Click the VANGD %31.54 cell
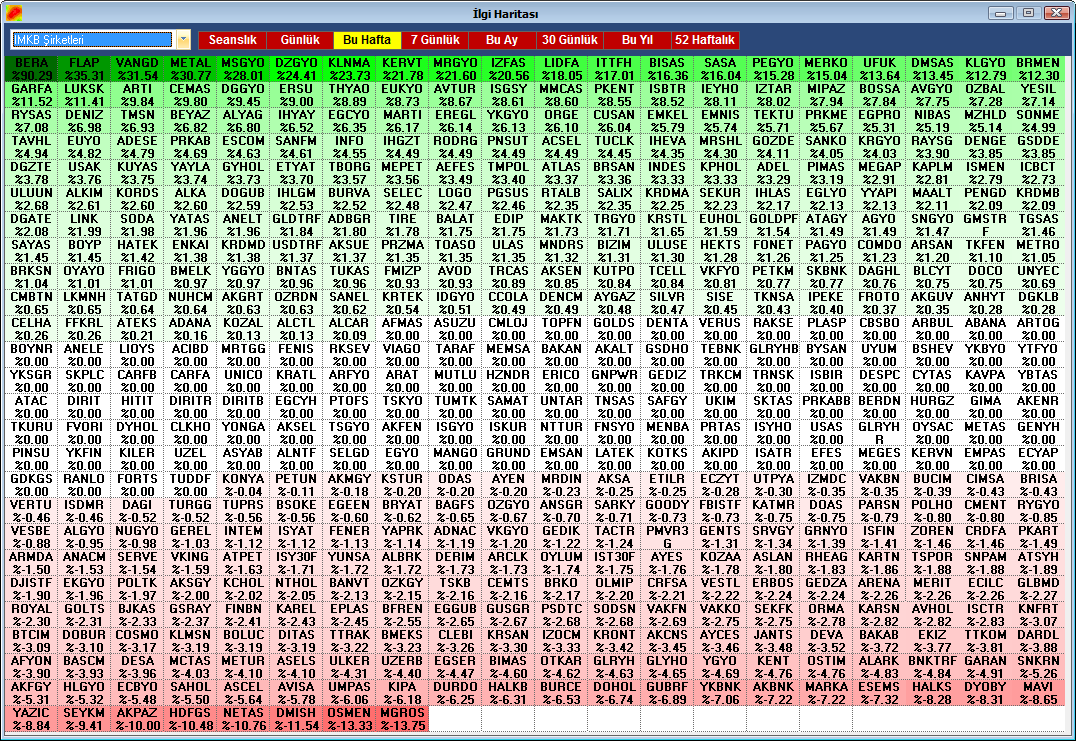 [x=137, y=69]
